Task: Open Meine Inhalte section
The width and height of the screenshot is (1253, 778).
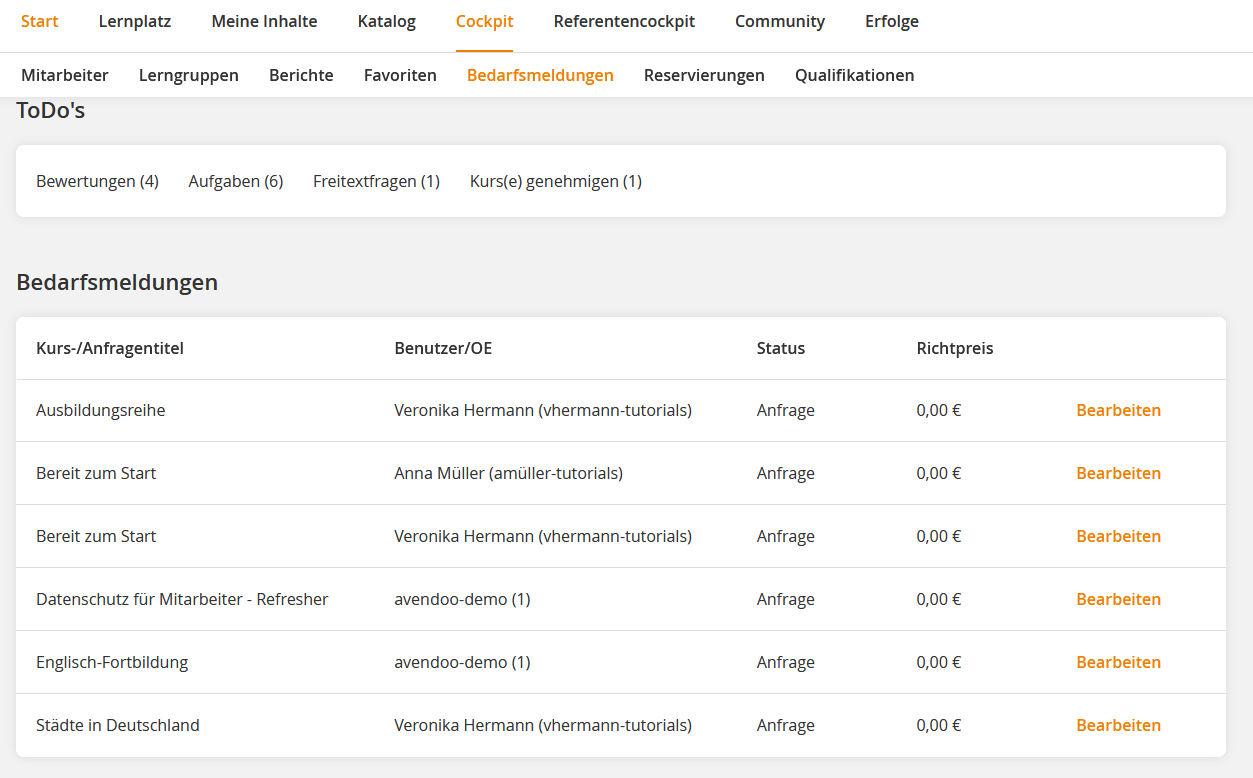Action: coord(264,21)
